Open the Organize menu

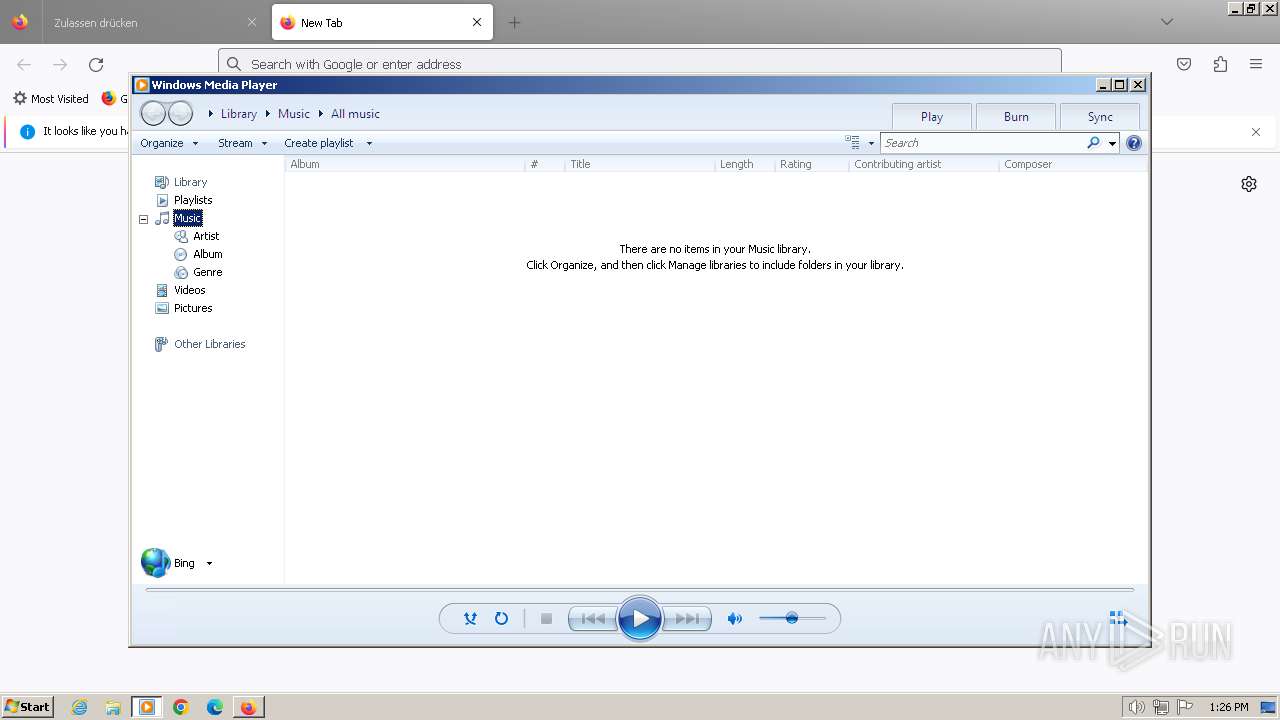(x=169, y=143)
